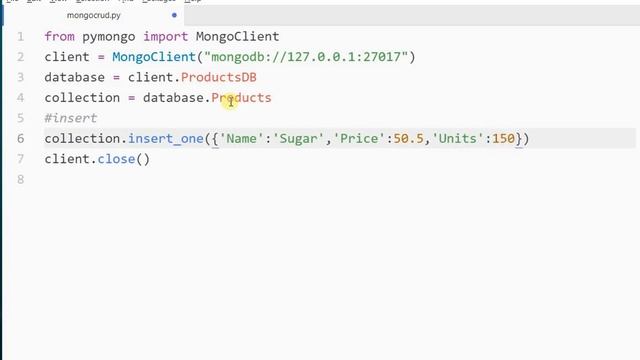Click line number 2 in the gutter

pyautogui.click(x=20, y=57)
